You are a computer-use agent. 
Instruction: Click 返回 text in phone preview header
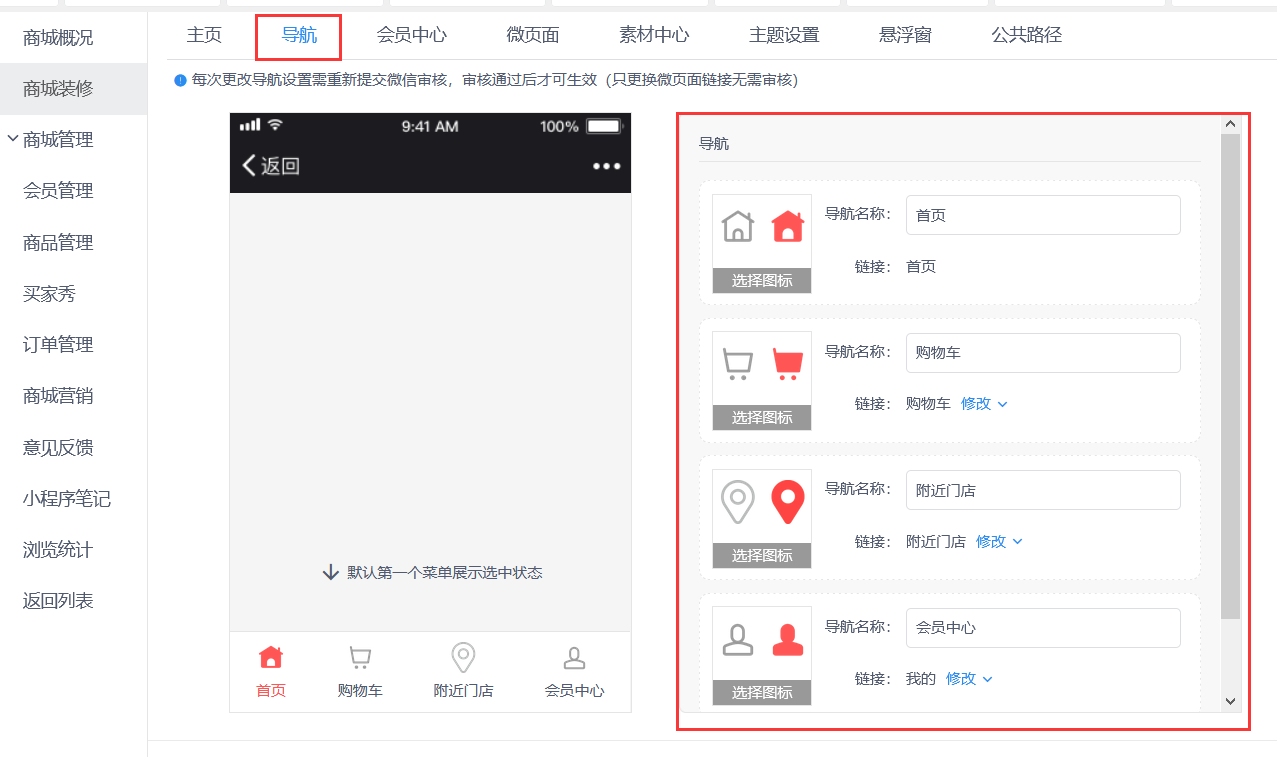pos(280,166)
